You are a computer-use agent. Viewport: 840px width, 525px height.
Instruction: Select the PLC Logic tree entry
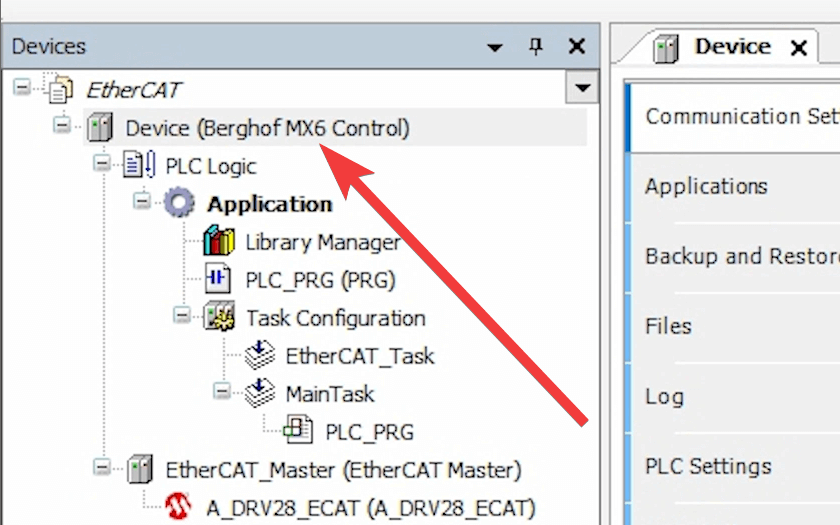[x=211, y=167]
